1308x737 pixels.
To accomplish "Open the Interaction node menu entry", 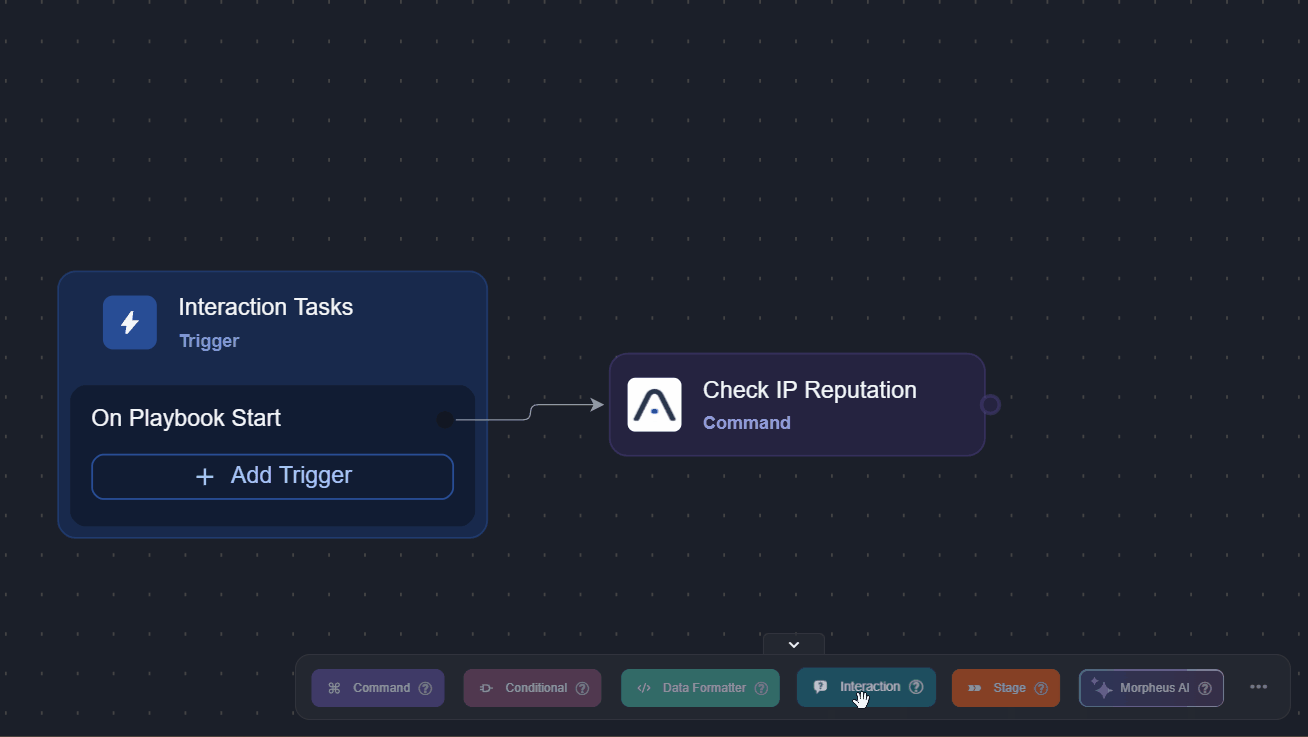I will pyautogui.click(x=866, y=687).
